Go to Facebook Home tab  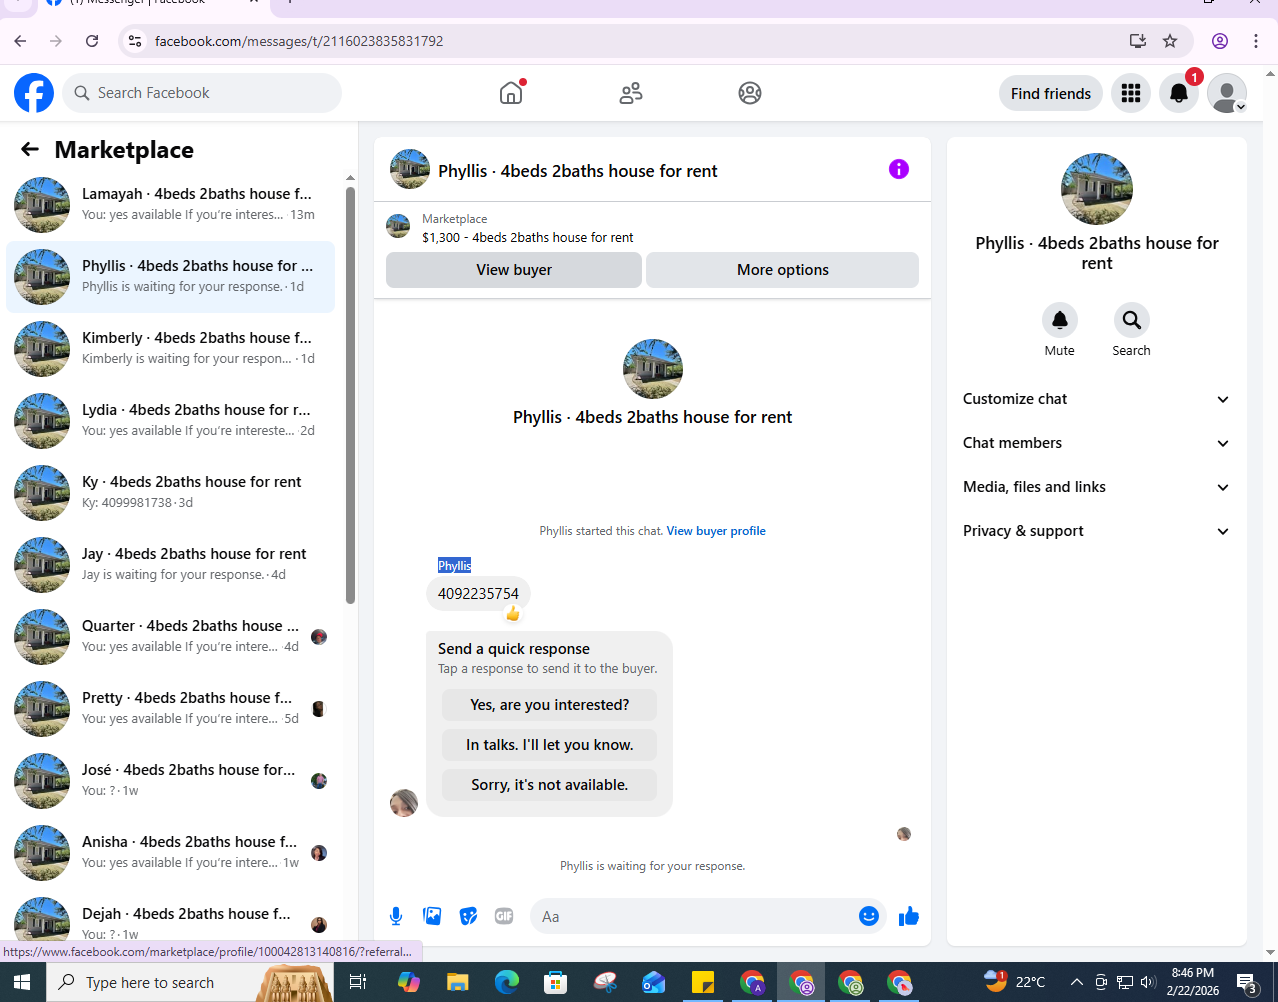coord(511,93)
